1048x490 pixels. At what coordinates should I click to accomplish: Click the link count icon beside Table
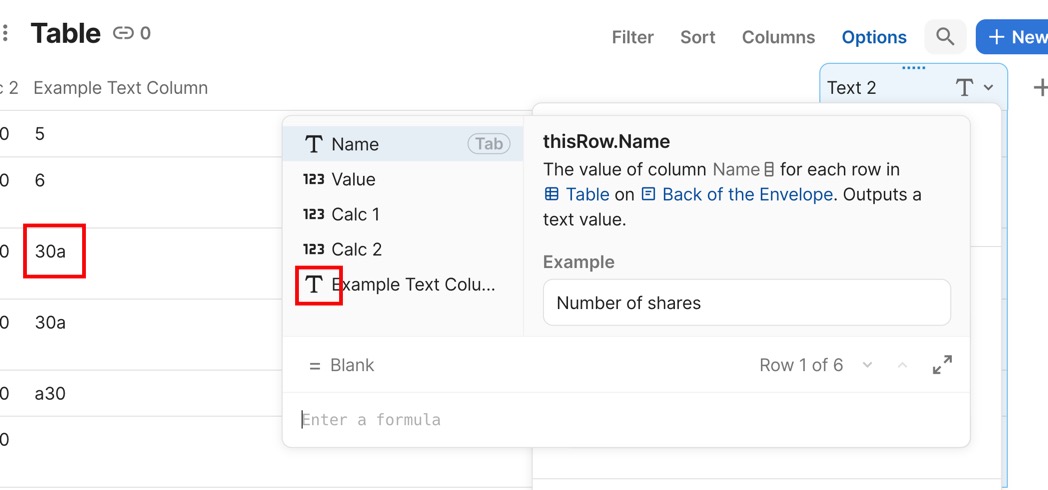[123, 33]
